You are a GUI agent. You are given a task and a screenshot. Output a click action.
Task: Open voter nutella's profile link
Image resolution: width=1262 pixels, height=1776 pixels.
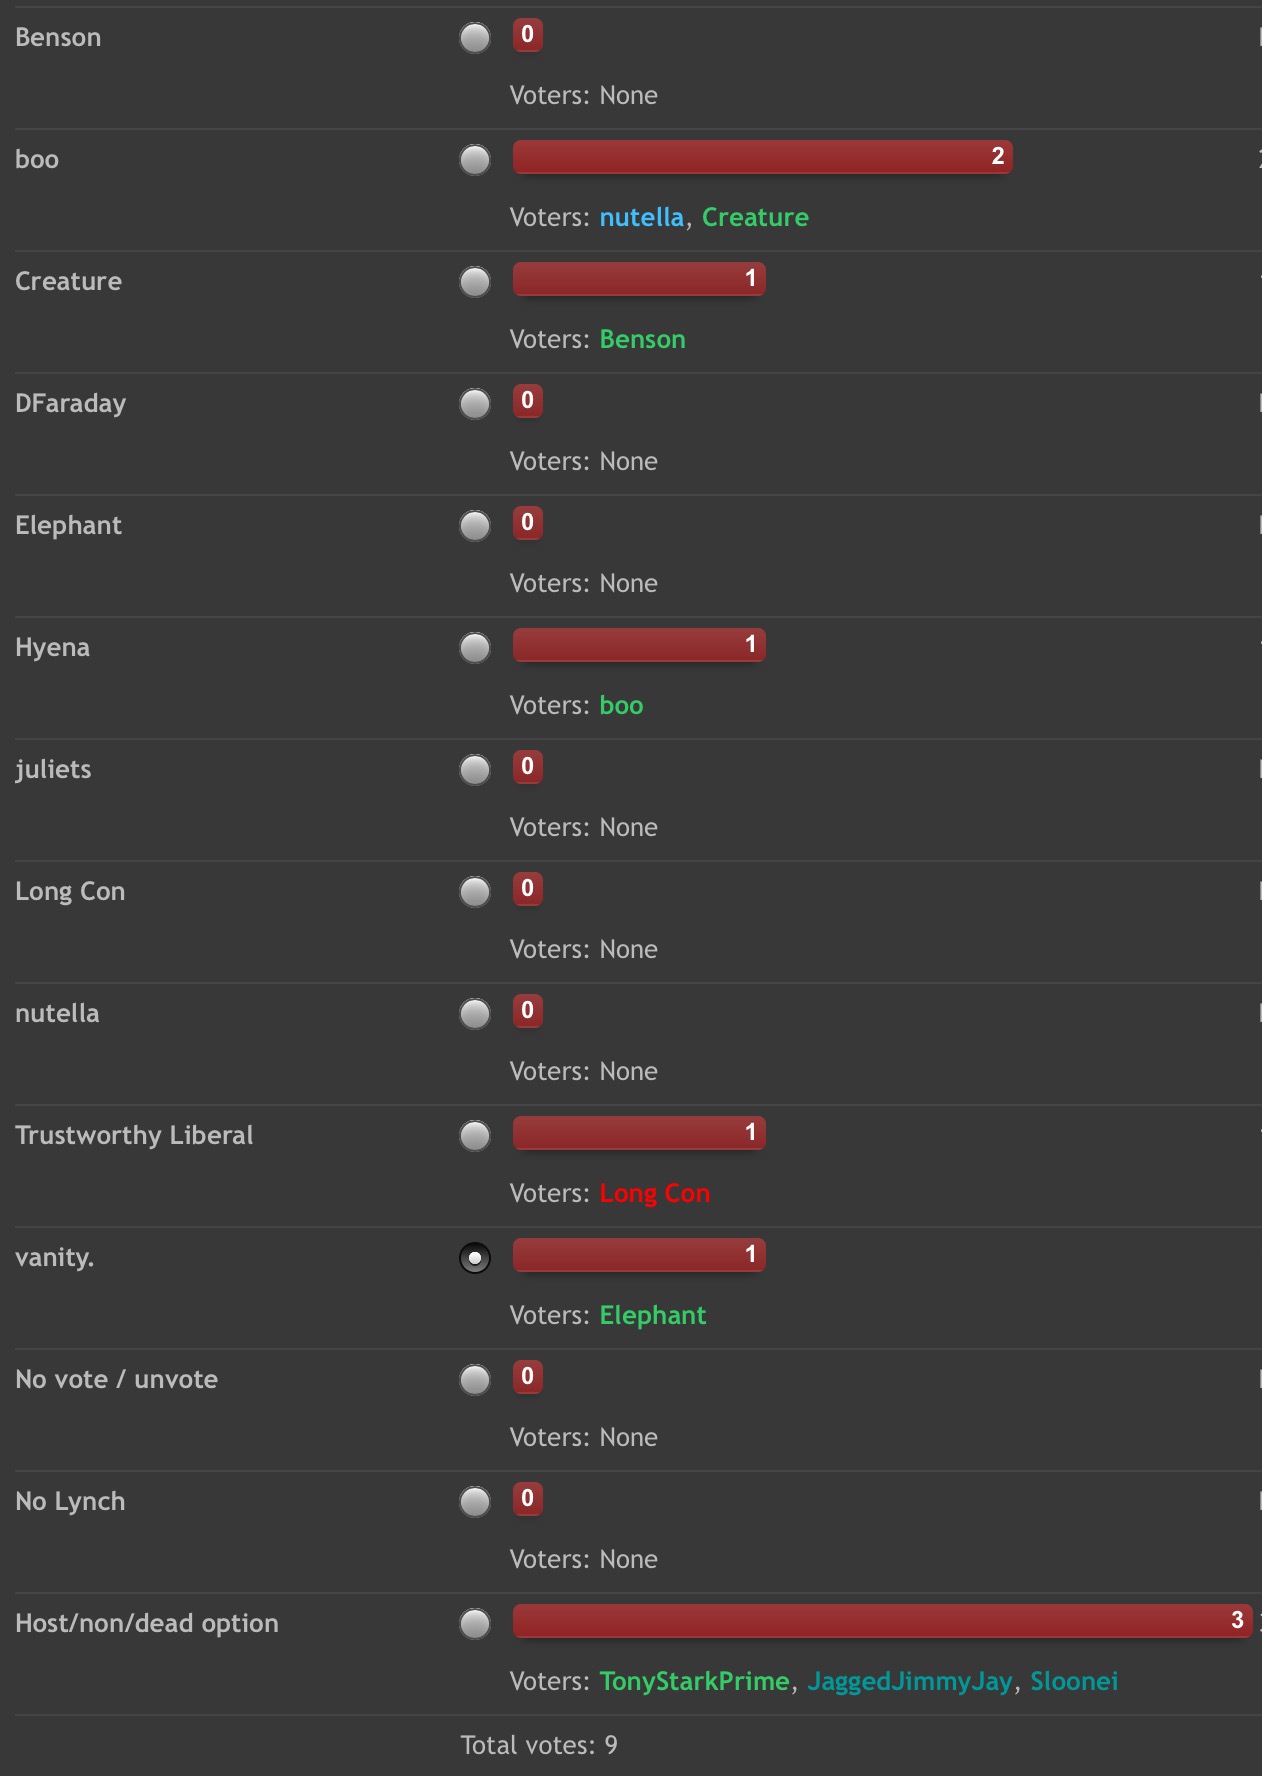(642, 218)
